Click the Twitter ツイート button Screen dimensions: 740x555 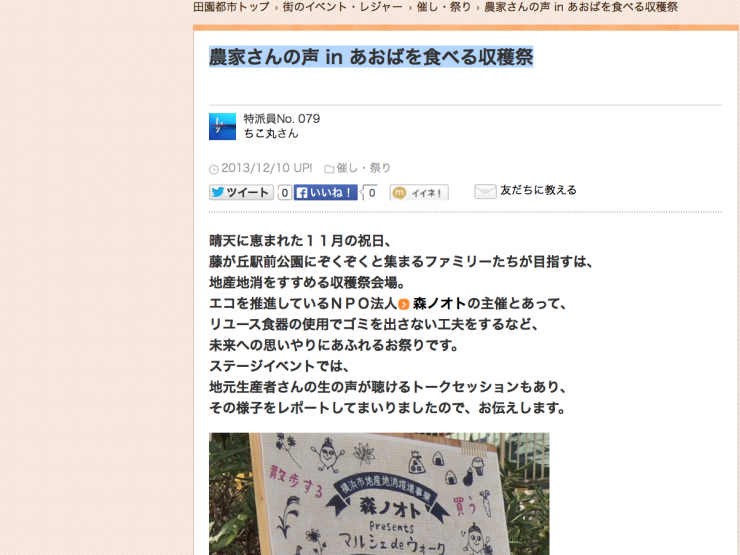[241, 193]
